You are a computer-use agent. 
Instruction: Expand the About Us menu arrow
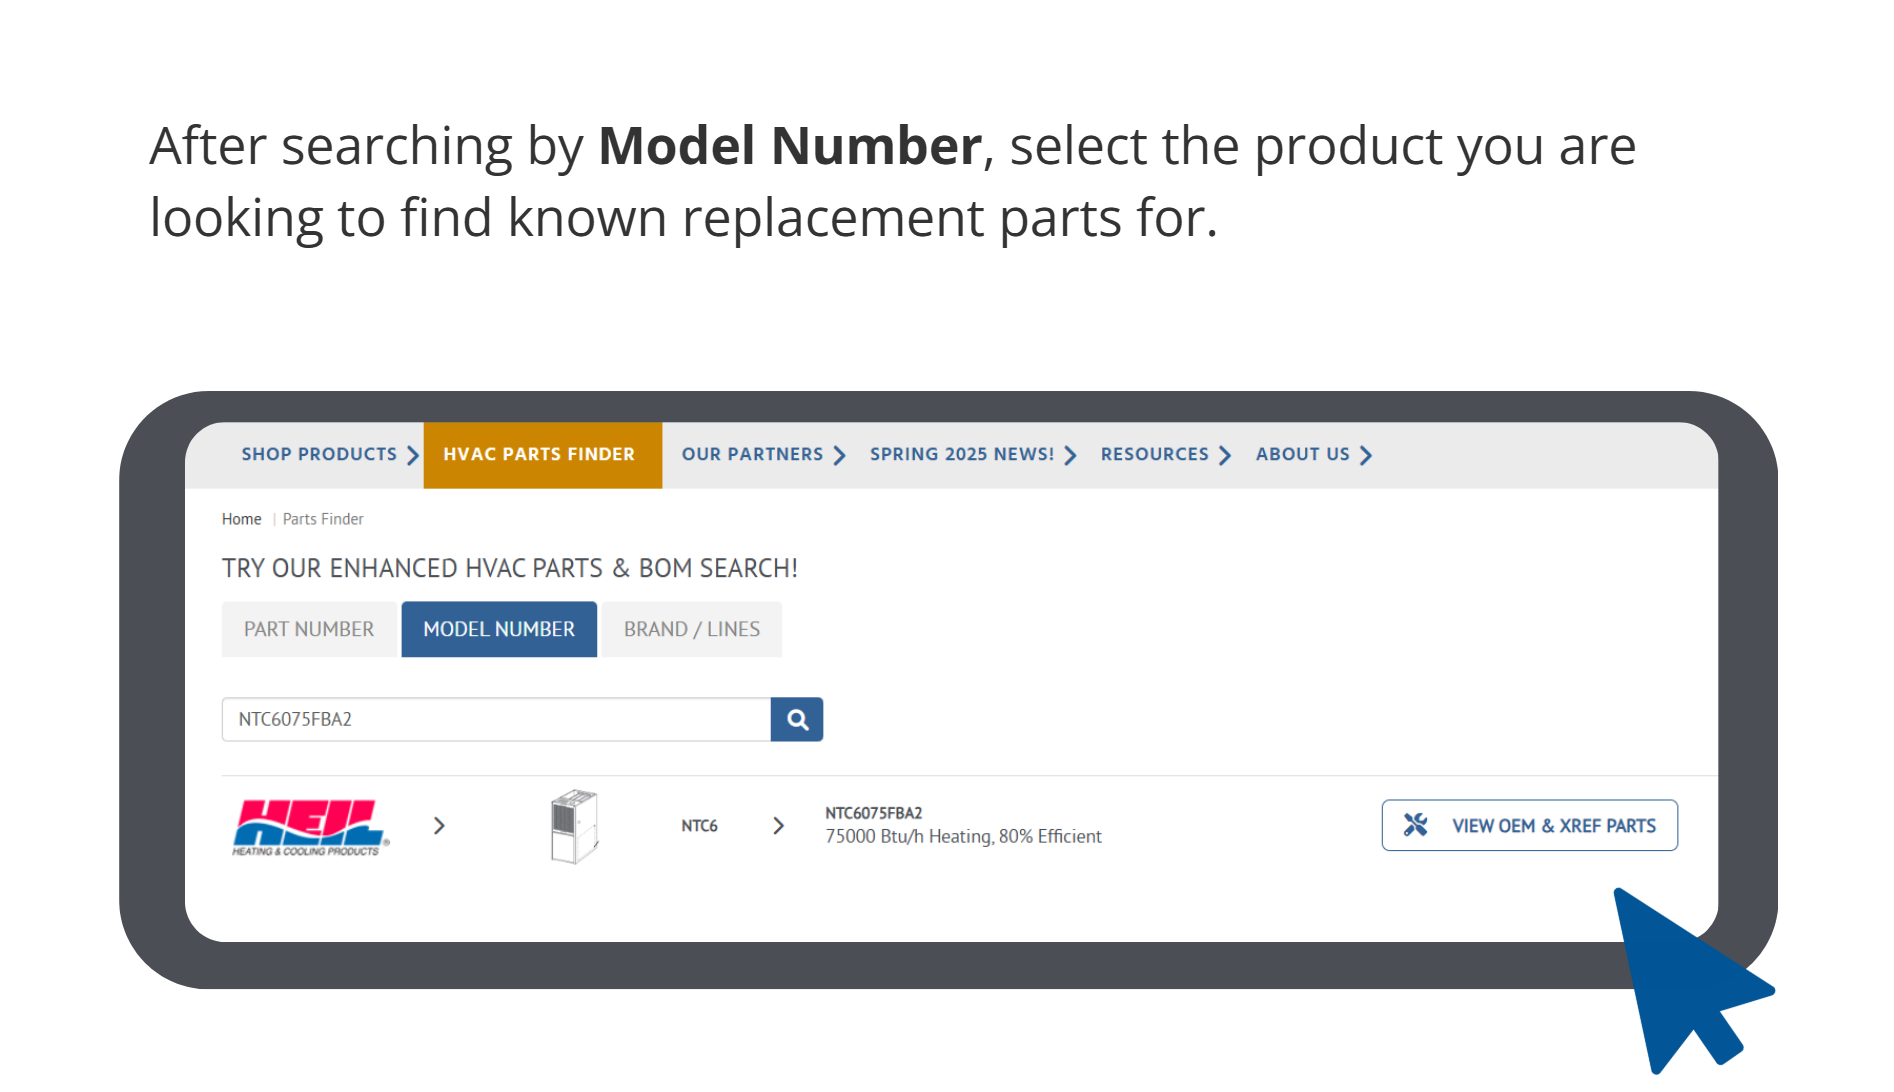coord(1366,456)
